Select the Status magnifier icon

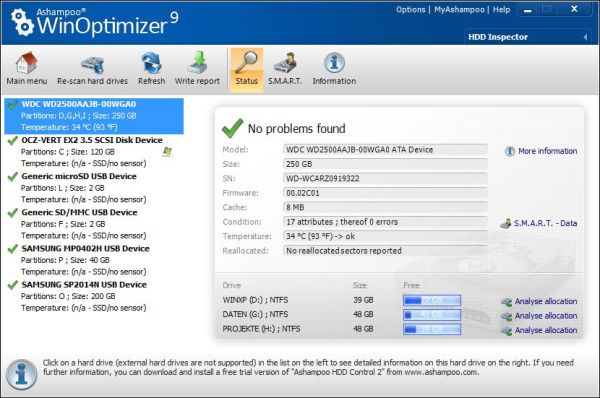[246, 63]
